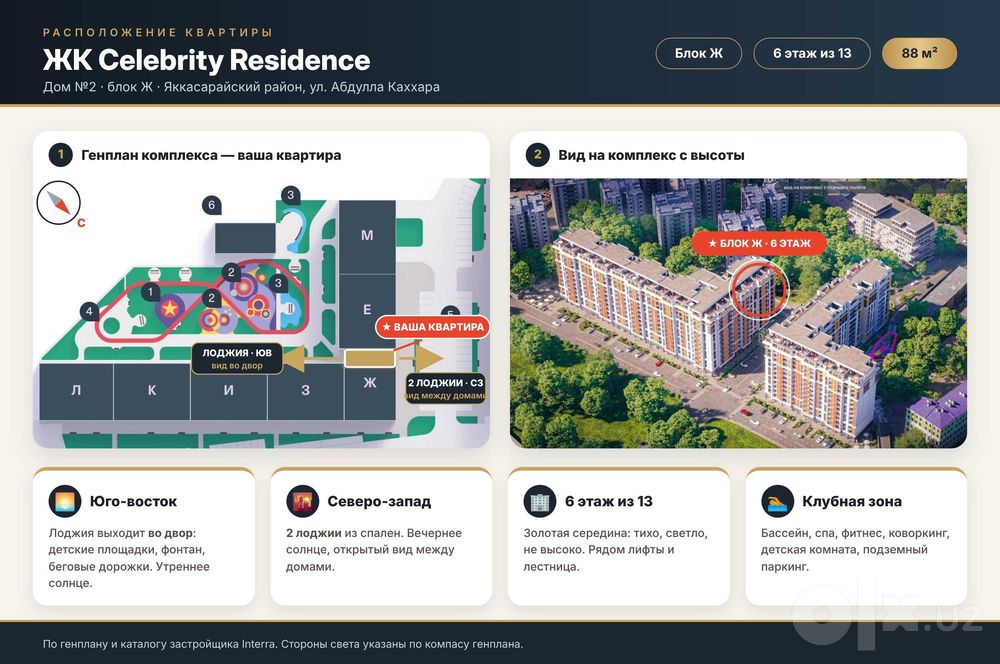Viewport: 1000px width, 664px height.
Task: Click the Клубная зона card heading
Action: [x=852, y=501]
